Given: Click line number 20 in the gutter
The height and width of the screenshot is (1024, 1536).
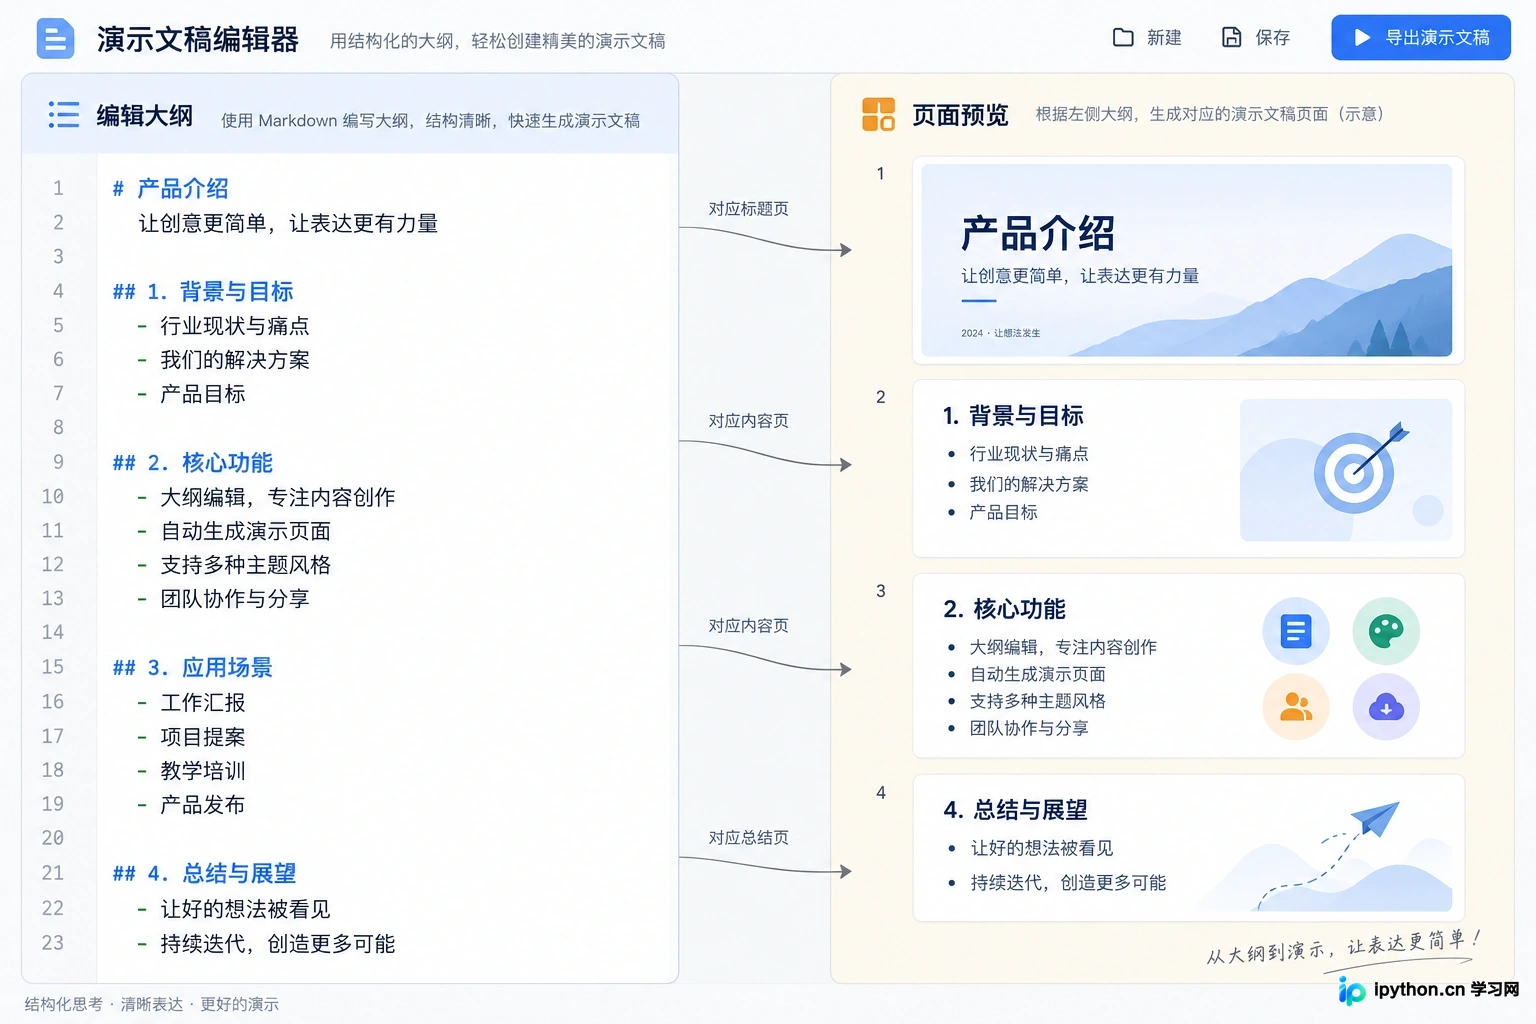Looking at the screenshot, I should point(53,838).
